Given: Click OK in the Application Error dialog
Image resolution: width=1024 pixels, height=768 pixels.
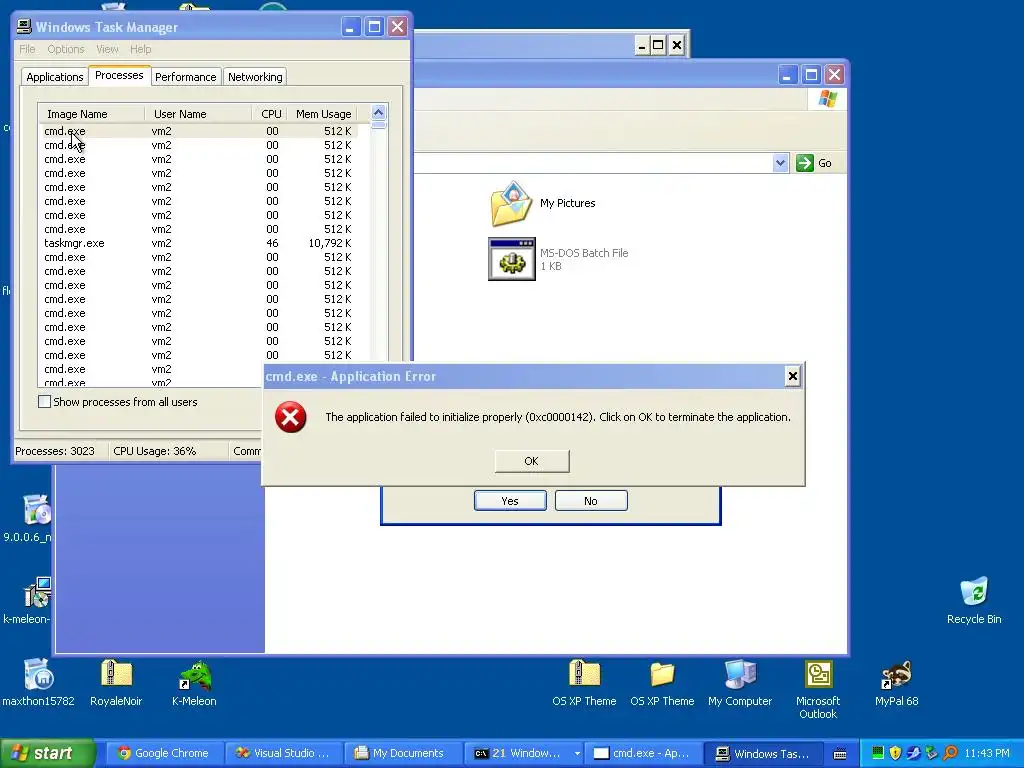Looking at the screenshot, I should 532,461.
